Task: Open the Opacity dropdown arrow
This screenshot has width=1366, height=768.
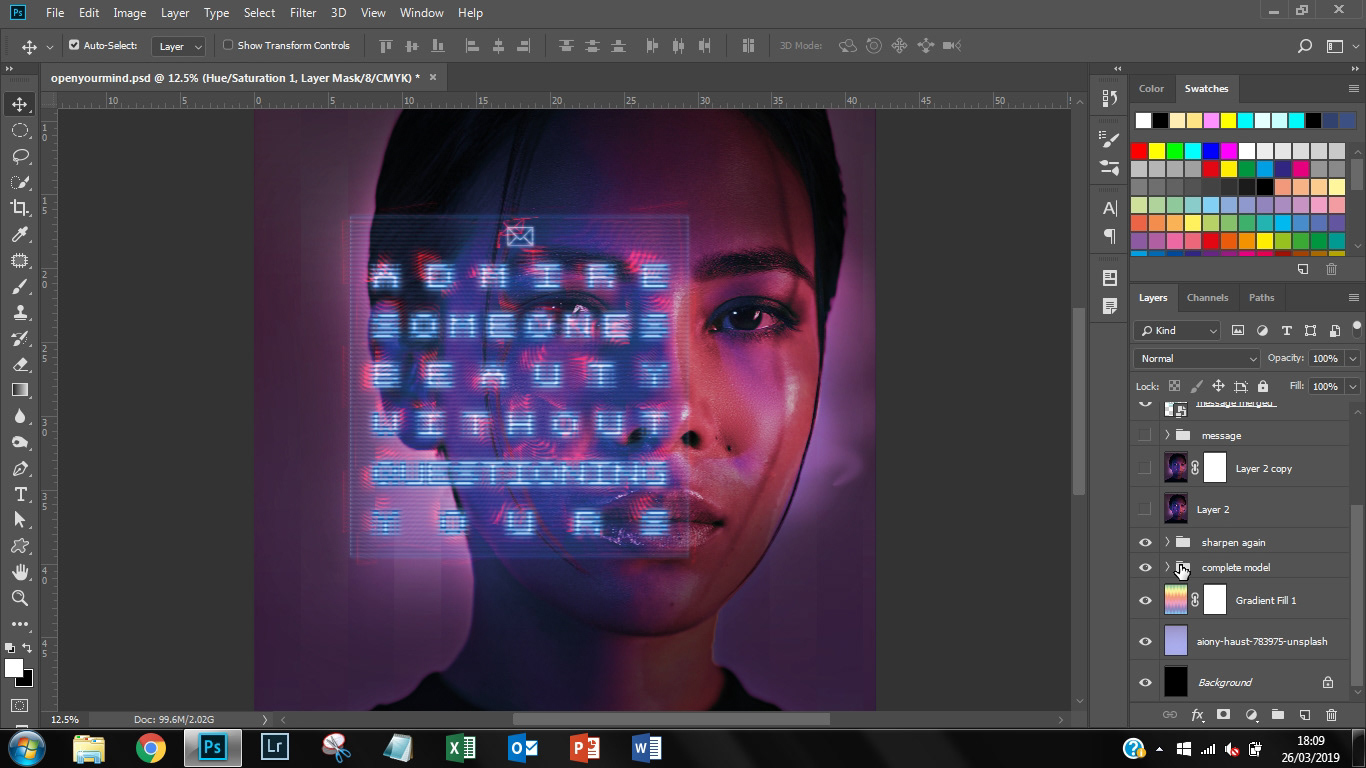Action: (1353, 358)
